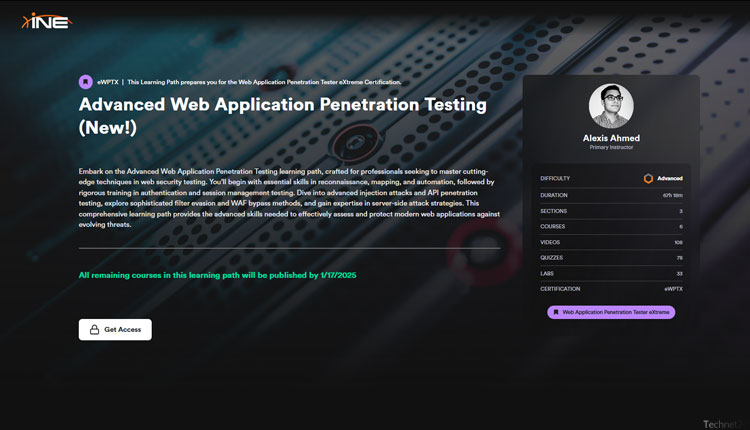Click the CERTIFICATION row label
This screenshot has height=430, width=750.
coord(560,289)
